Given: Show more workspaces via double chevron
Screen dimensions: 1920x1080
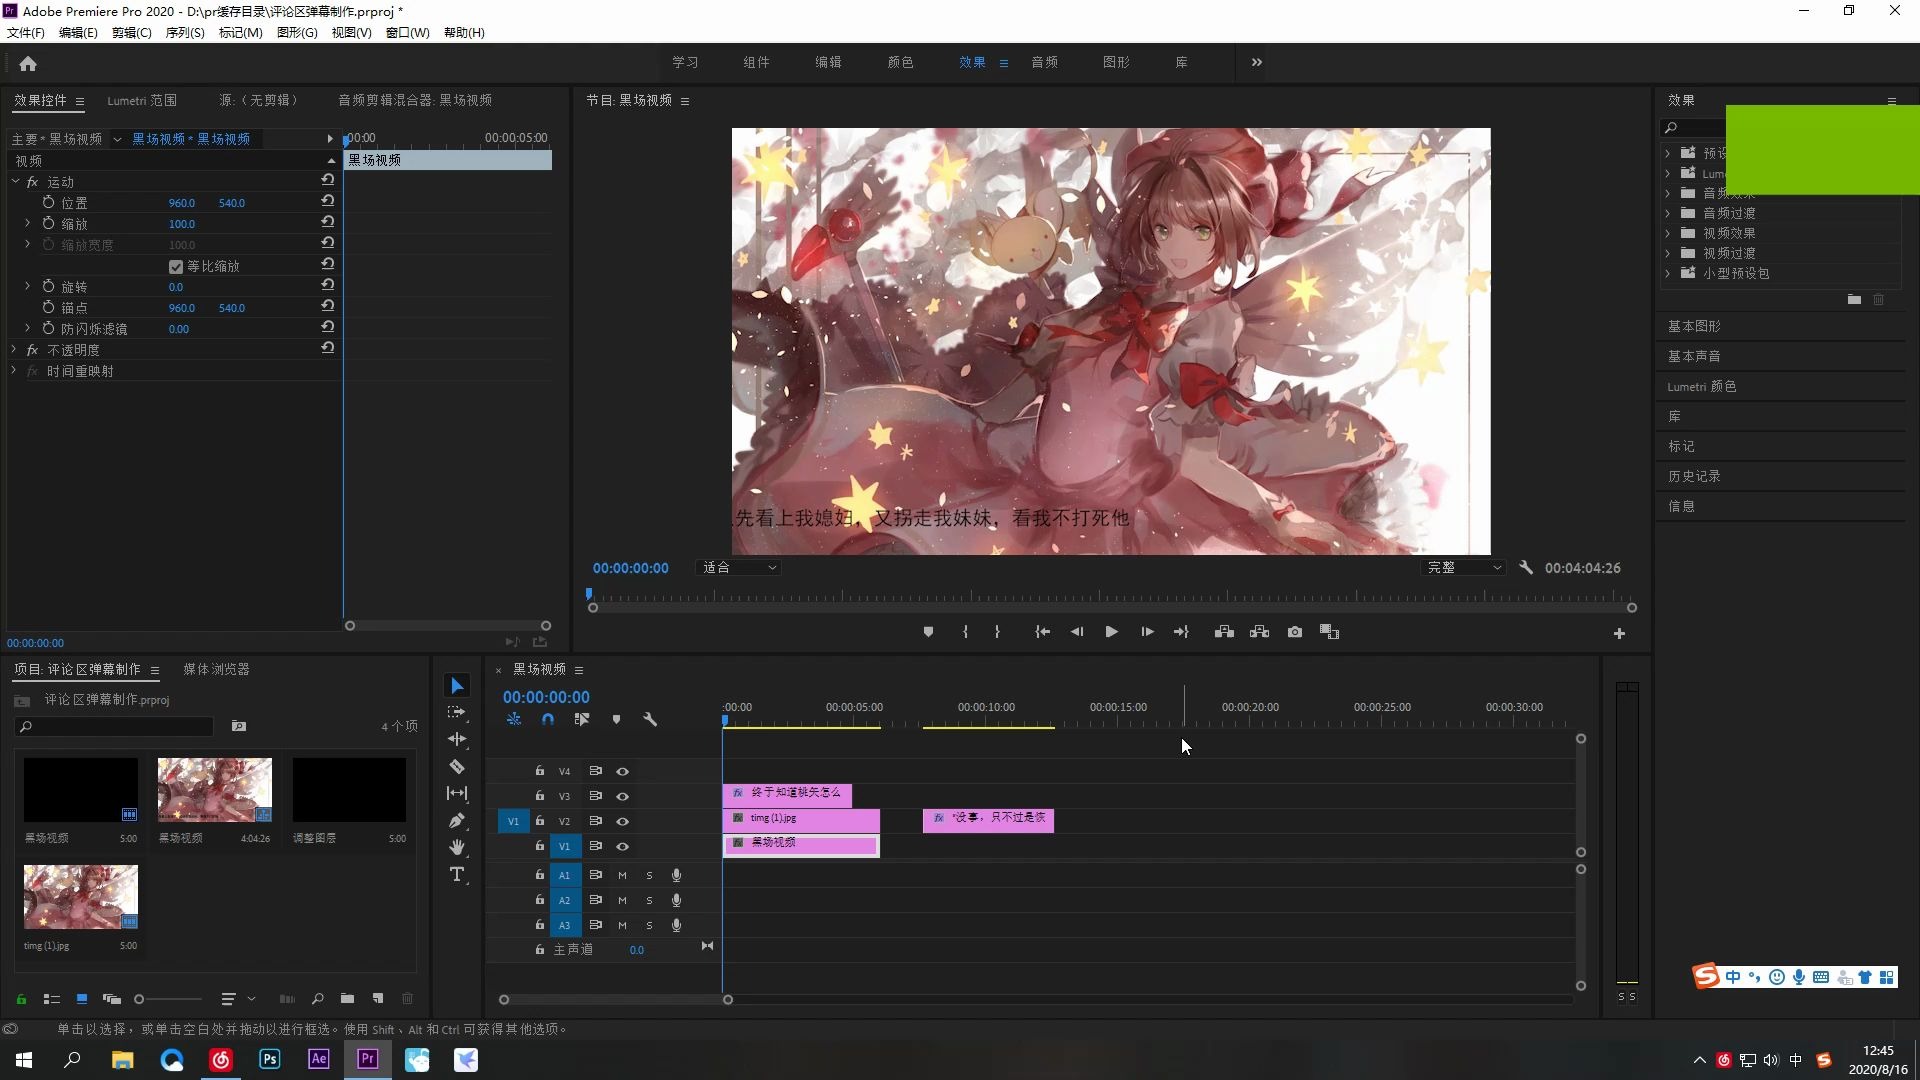Looking at the screenshot, I should (1257, 62).
